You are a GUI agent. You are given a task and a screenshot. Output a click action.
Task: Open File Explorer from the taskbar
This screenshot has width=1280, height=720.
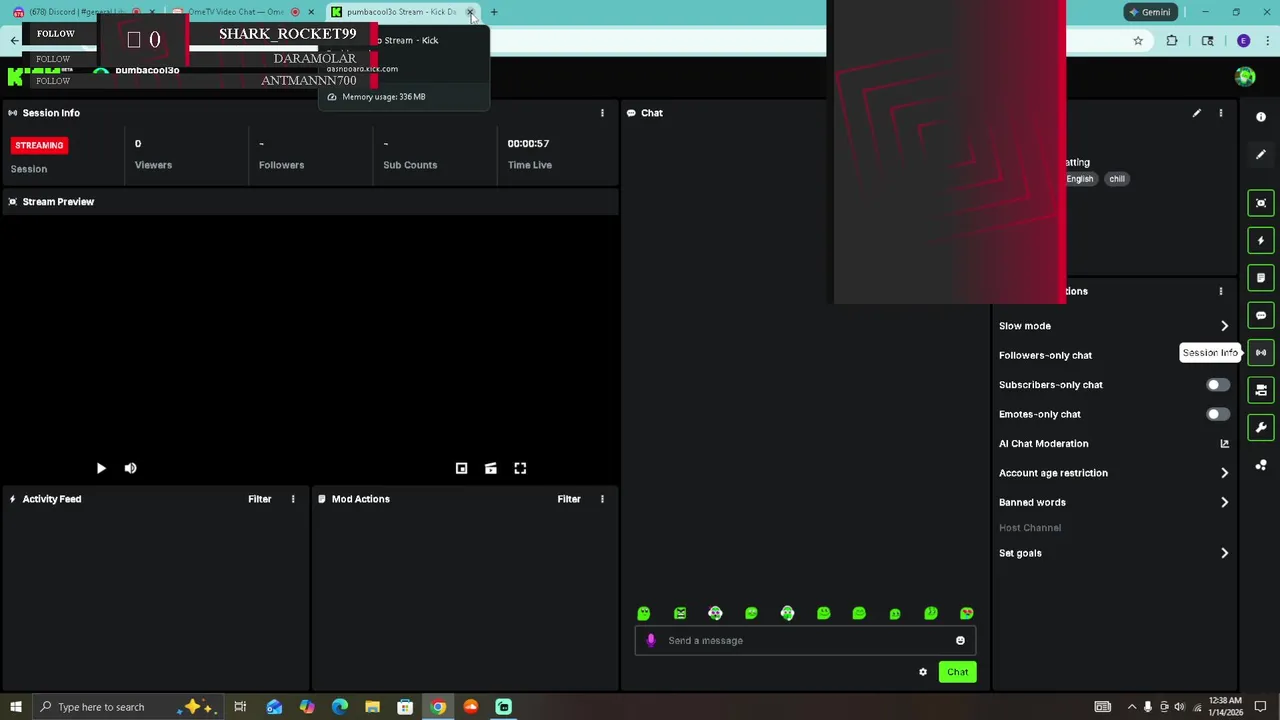tap(372, 707)
